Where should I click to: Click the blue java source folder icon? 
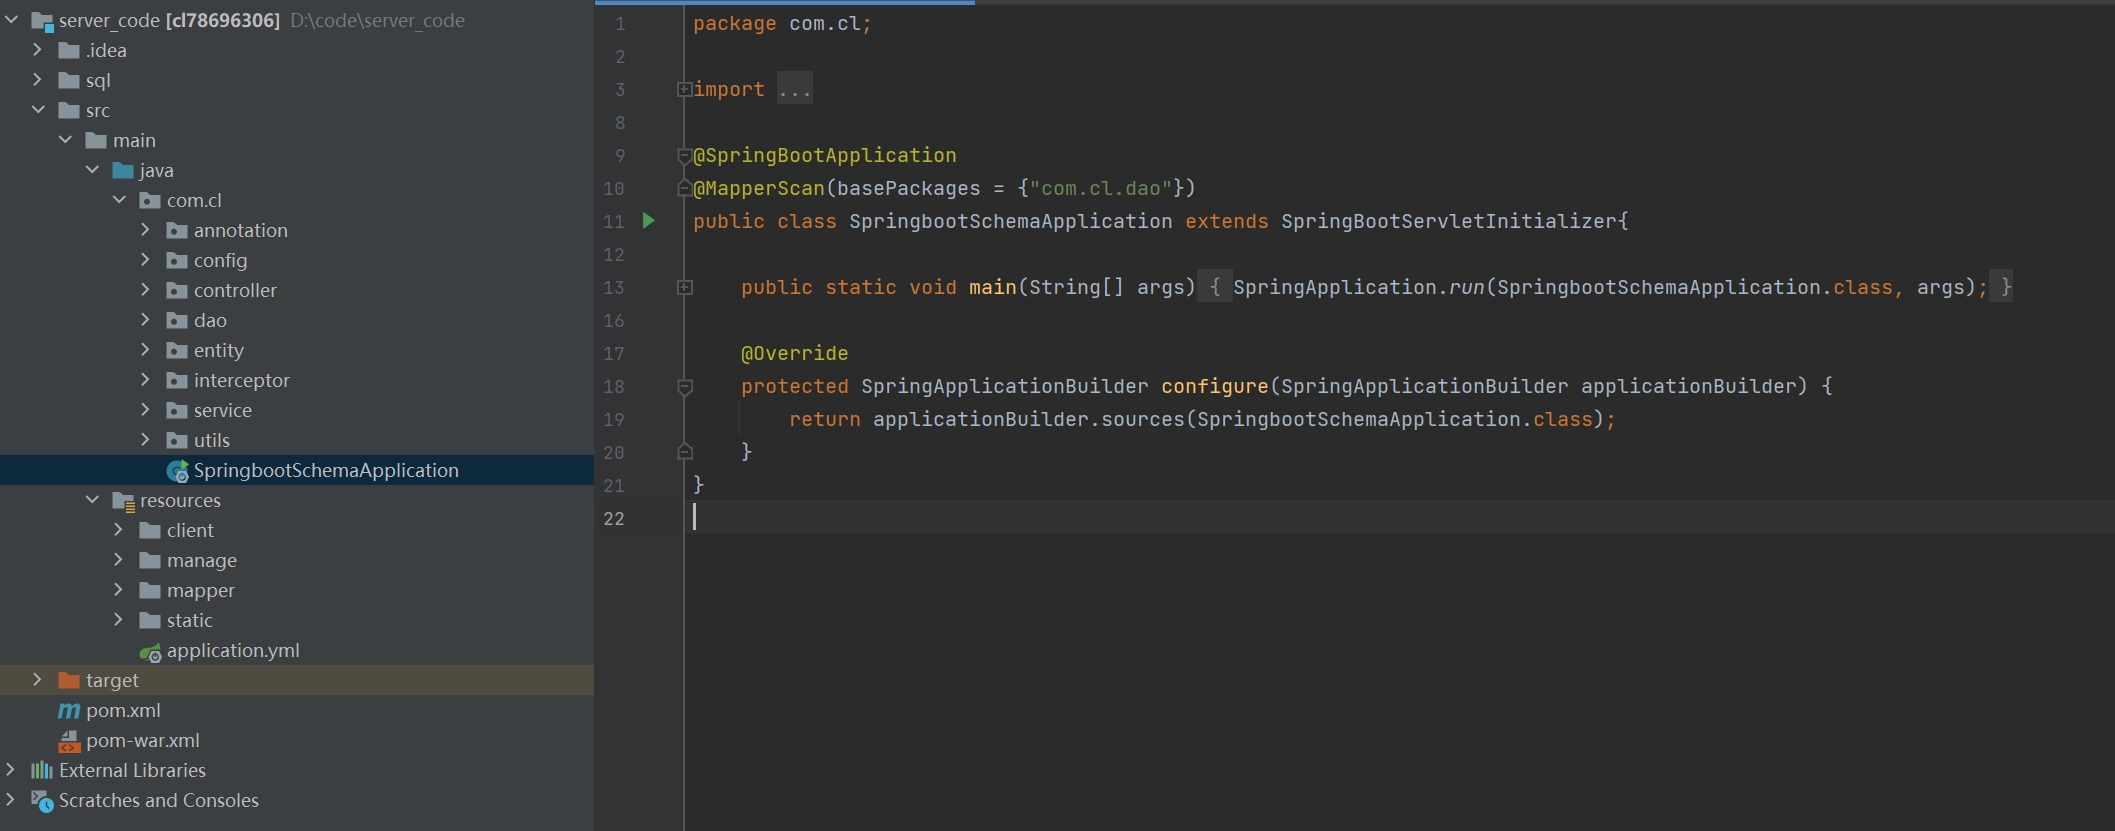[x=123, y=170]
